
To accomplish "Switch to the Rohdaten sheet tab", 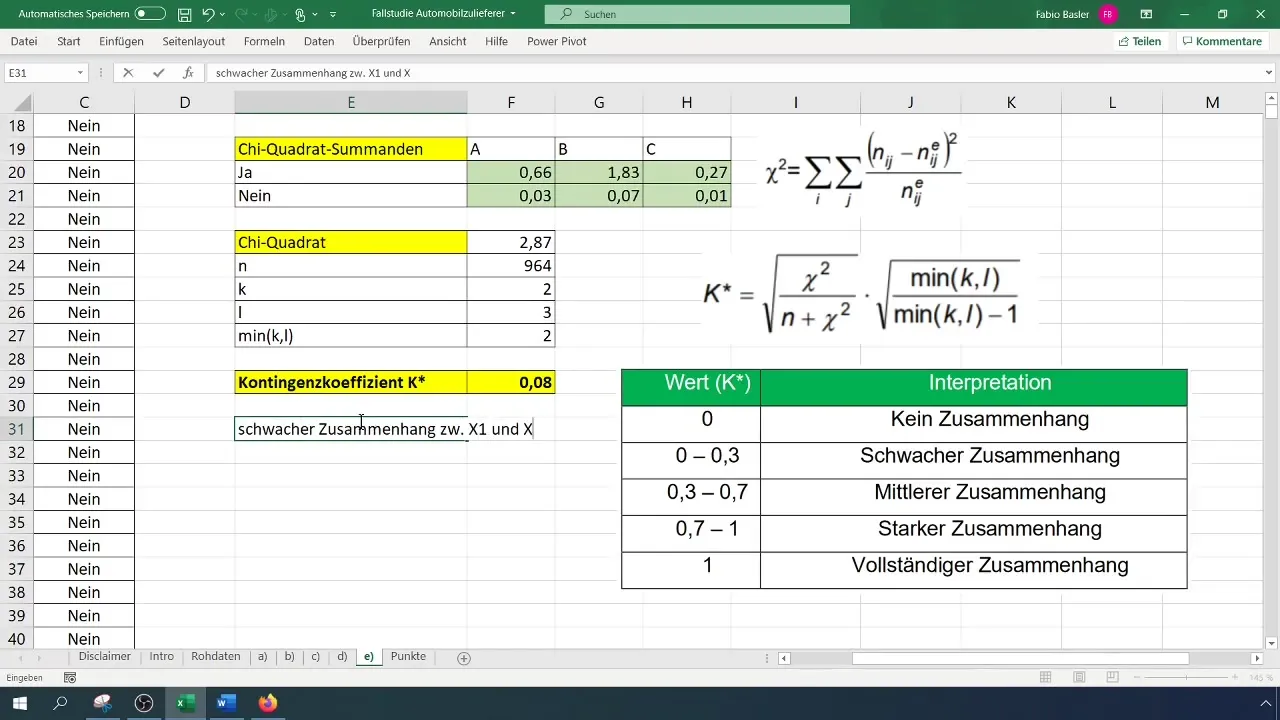I will [216, 657].
